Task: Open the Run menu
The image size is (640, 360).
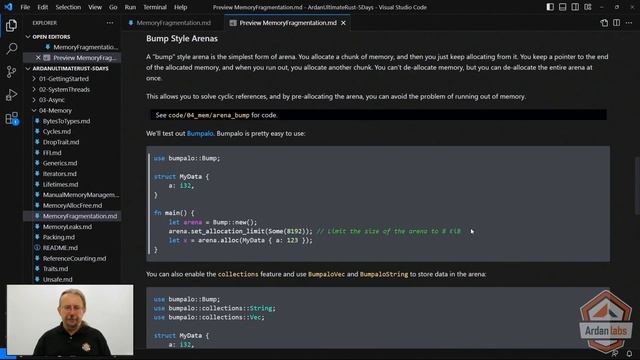Action: coord(130,7)
